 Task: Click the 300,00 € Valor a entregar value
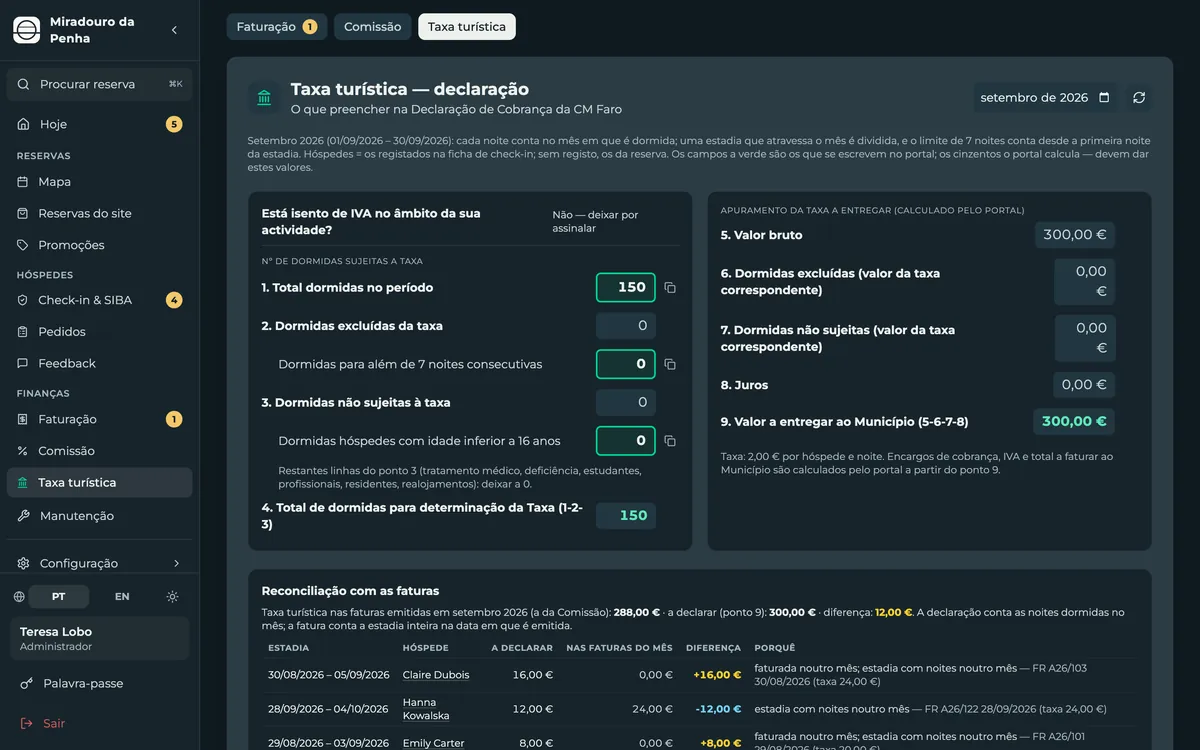1074,422
